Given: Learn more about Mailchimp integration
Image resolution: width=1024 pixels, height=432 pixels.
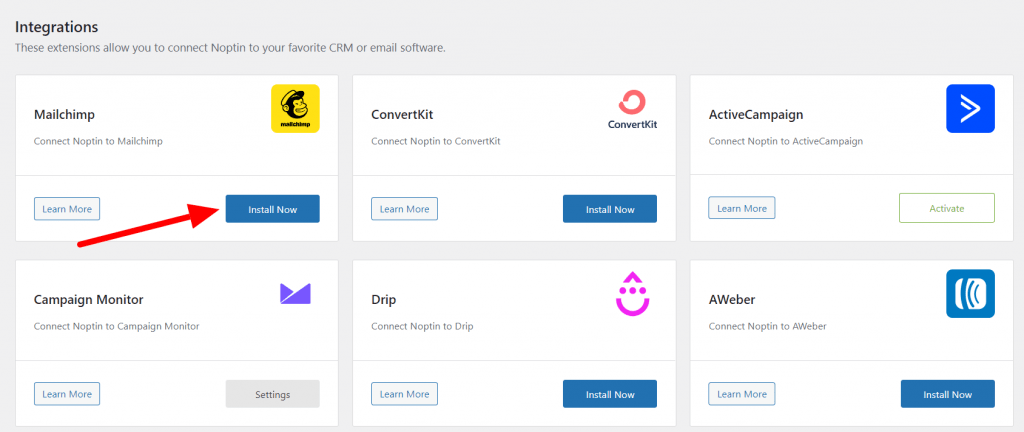Looking at the screenshot, I should (x=67, y=209).
